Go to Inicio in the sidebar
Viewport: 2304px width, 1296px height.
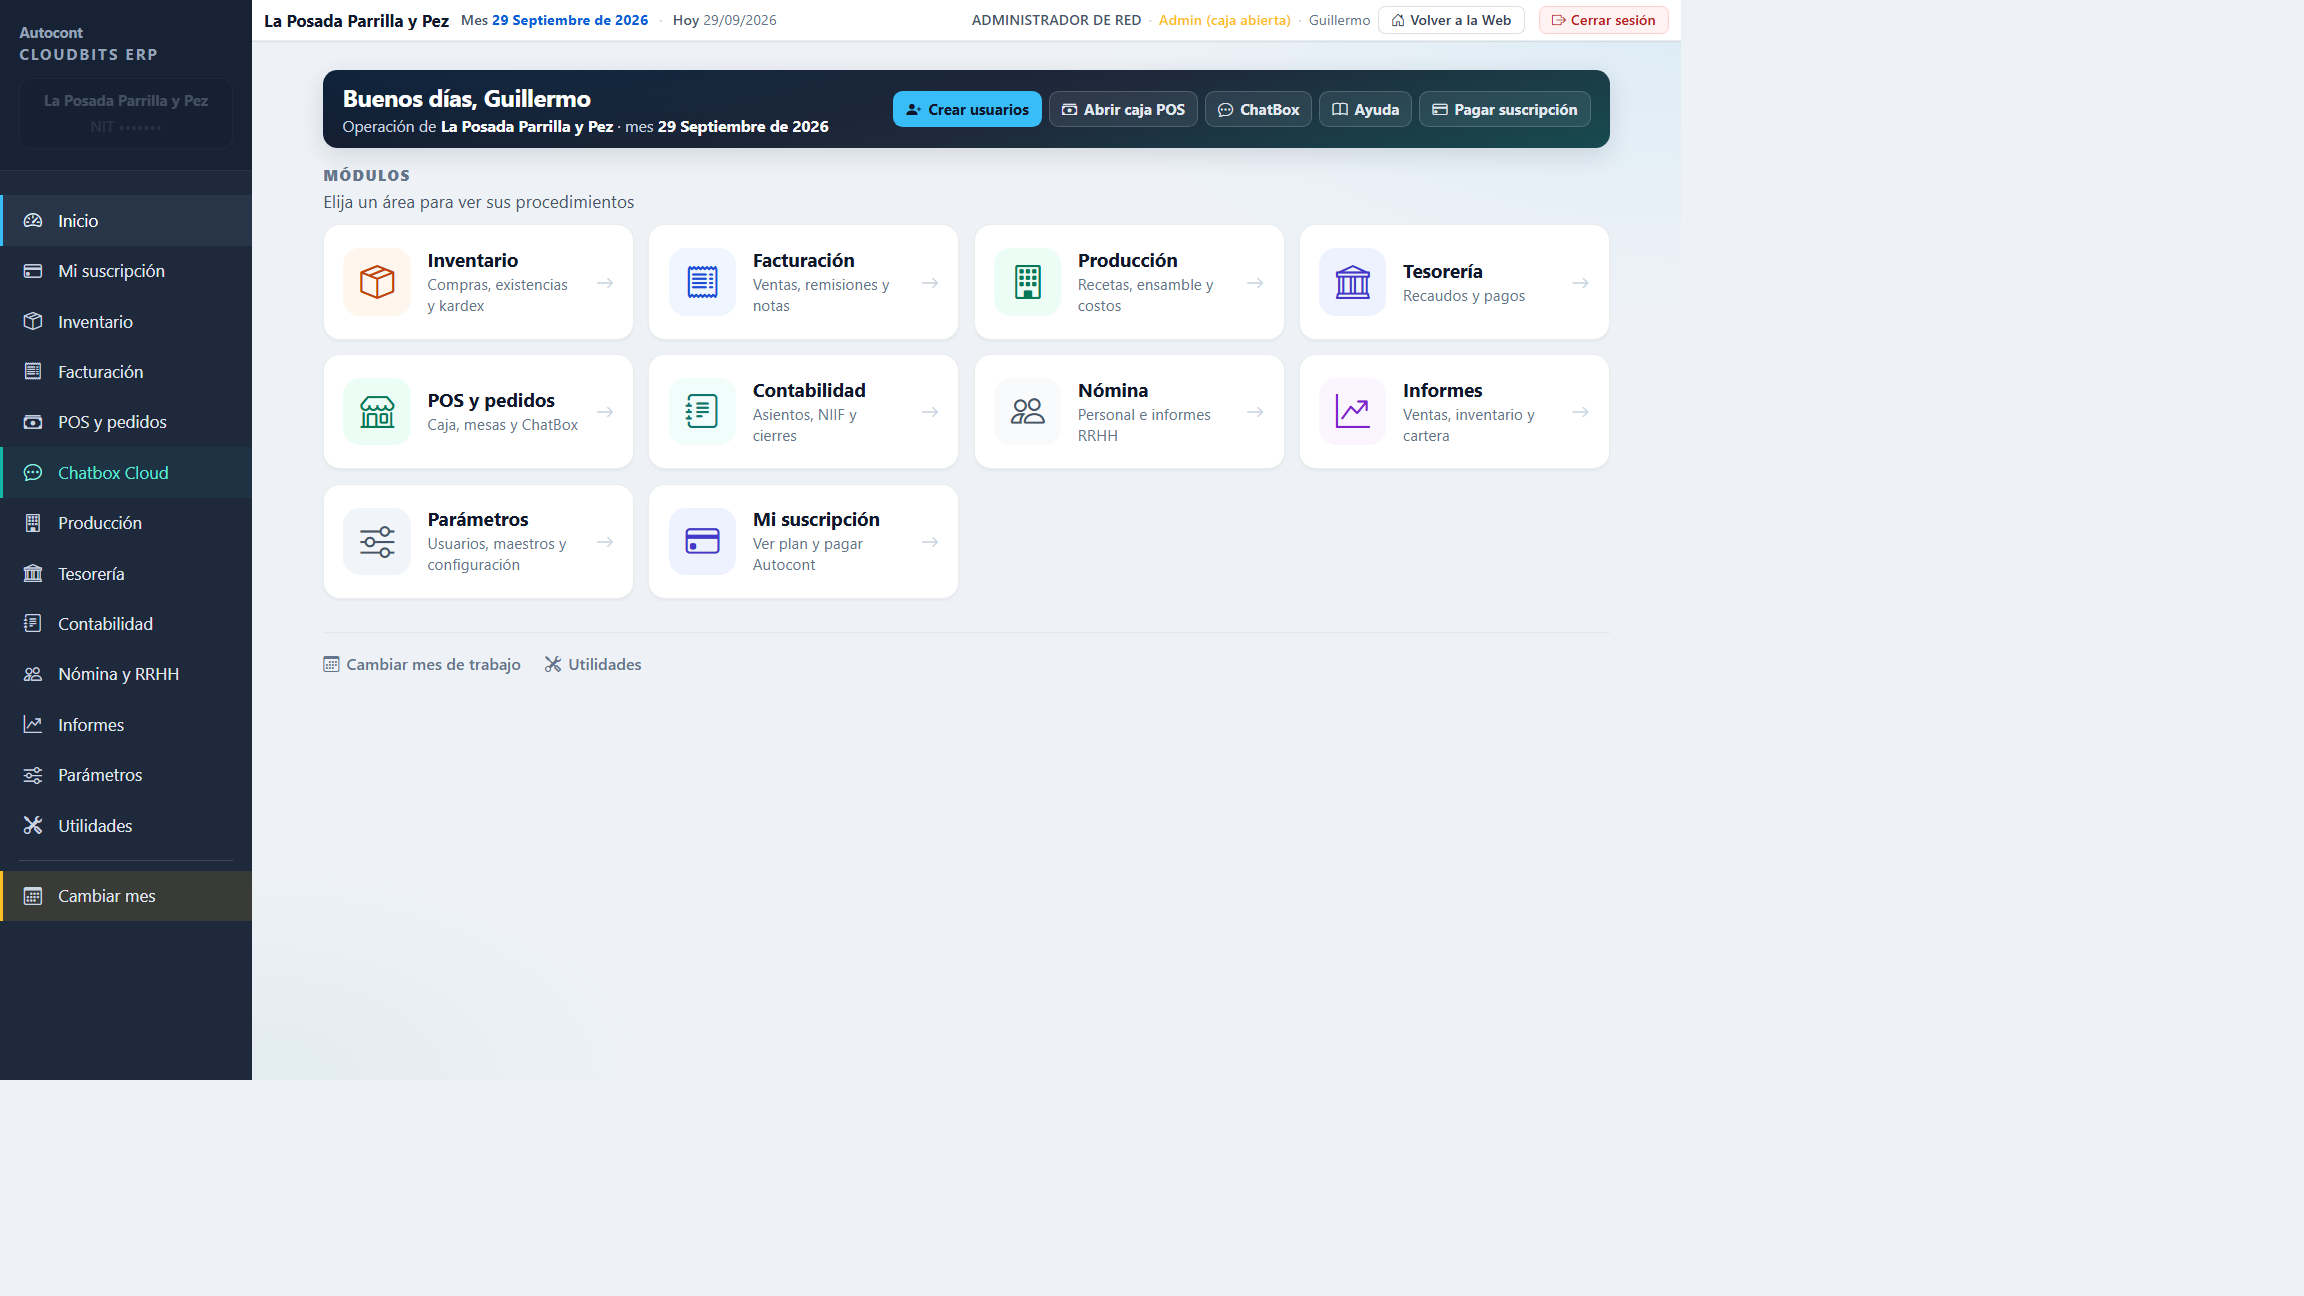click(x=126, y=221)
